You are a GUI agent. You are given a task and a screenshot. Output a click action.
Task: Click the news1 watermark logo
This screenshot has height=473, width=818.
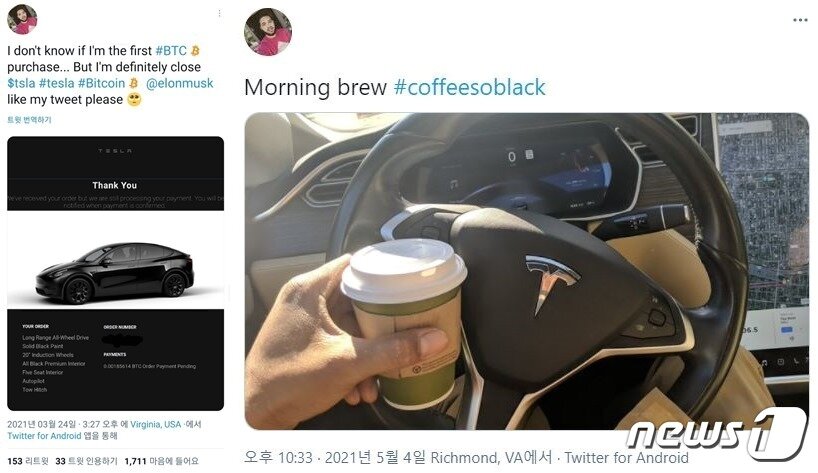point(717,433)
